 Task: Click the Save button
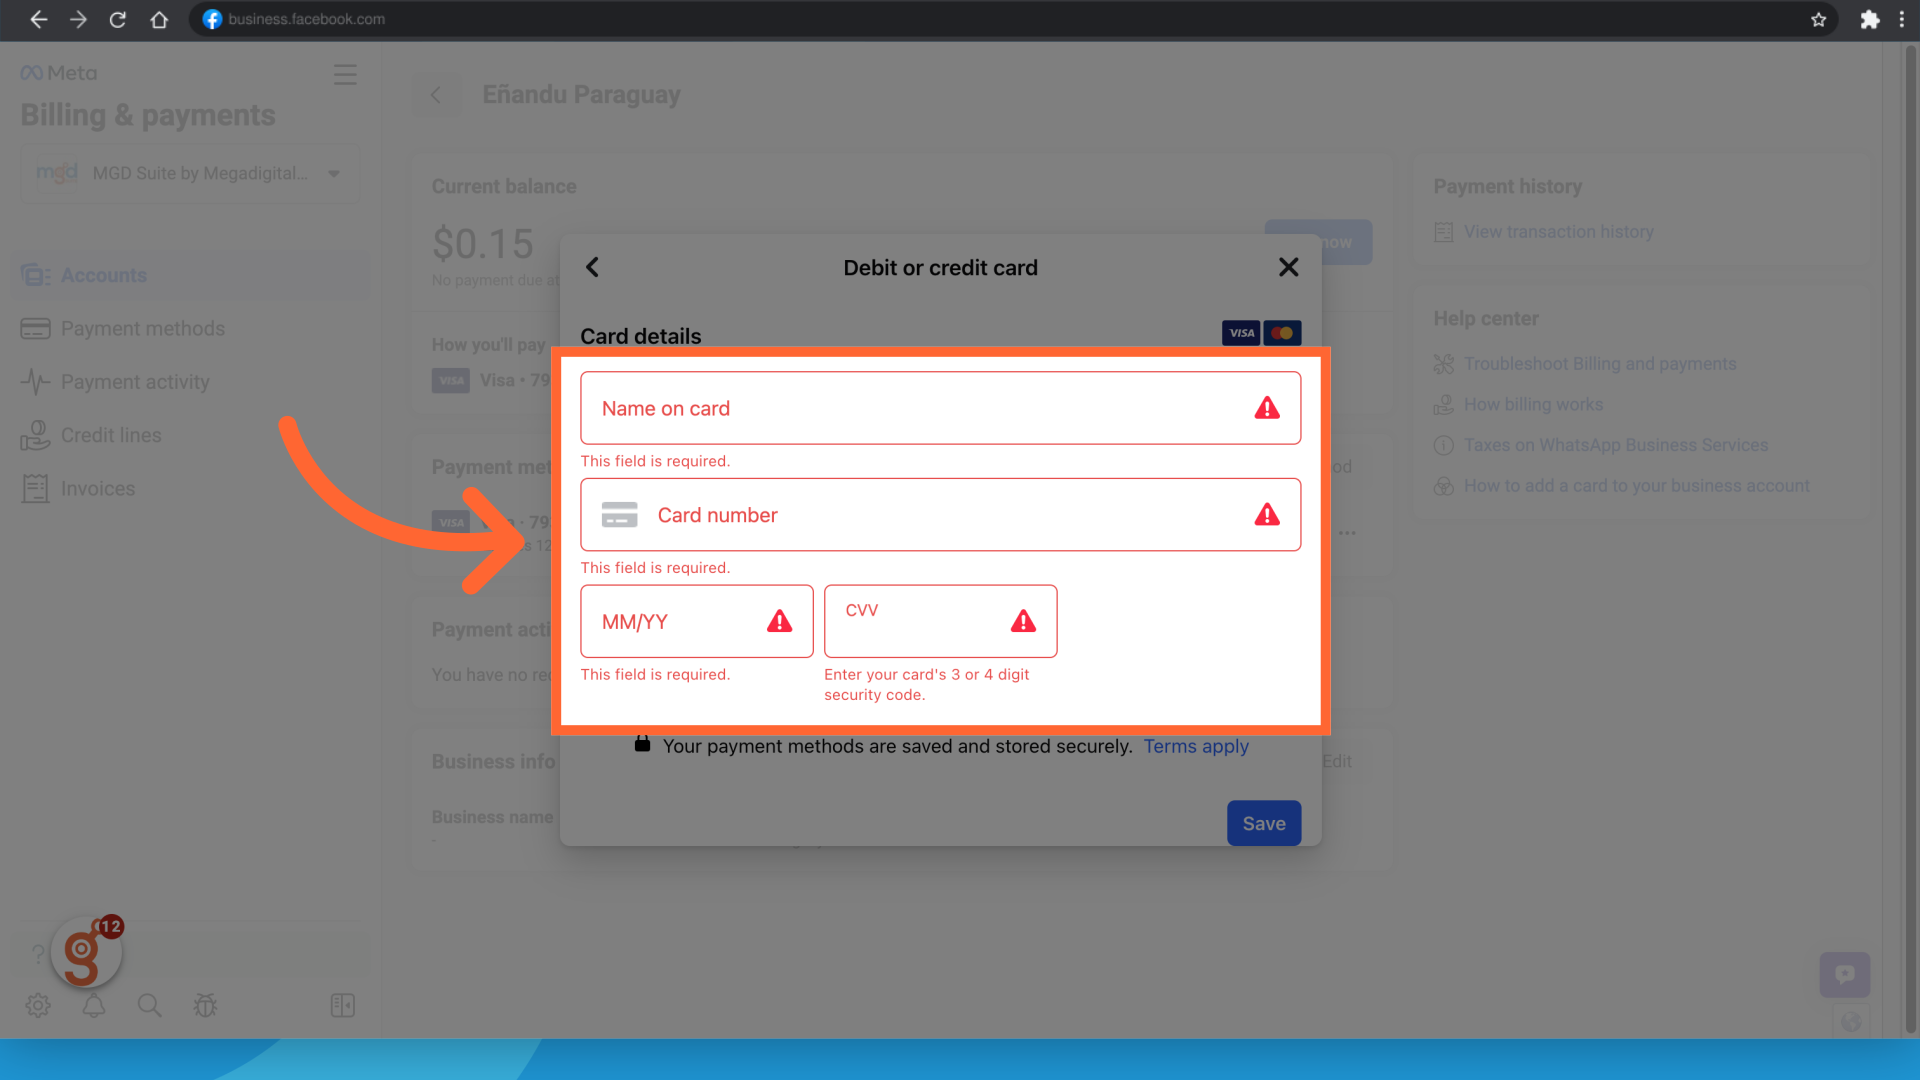click(x=1263, y=823)
